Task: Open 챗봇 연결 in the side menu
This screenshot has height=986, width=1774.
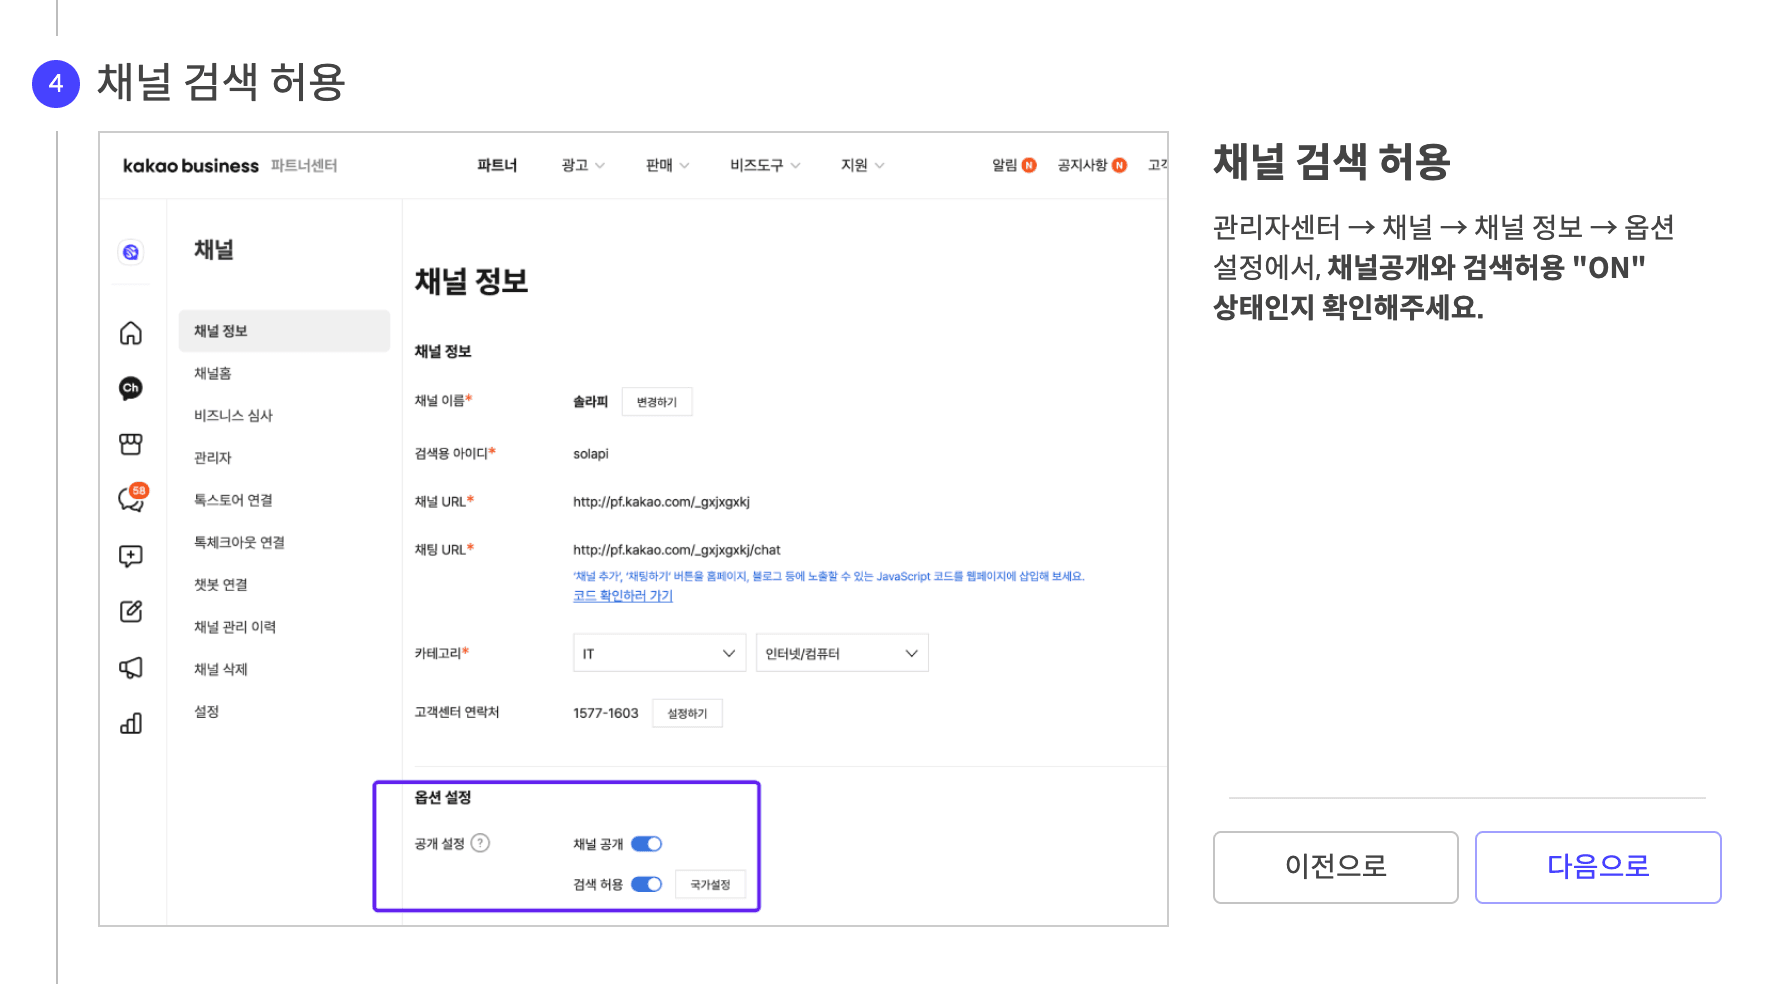Action: (221, 584)
